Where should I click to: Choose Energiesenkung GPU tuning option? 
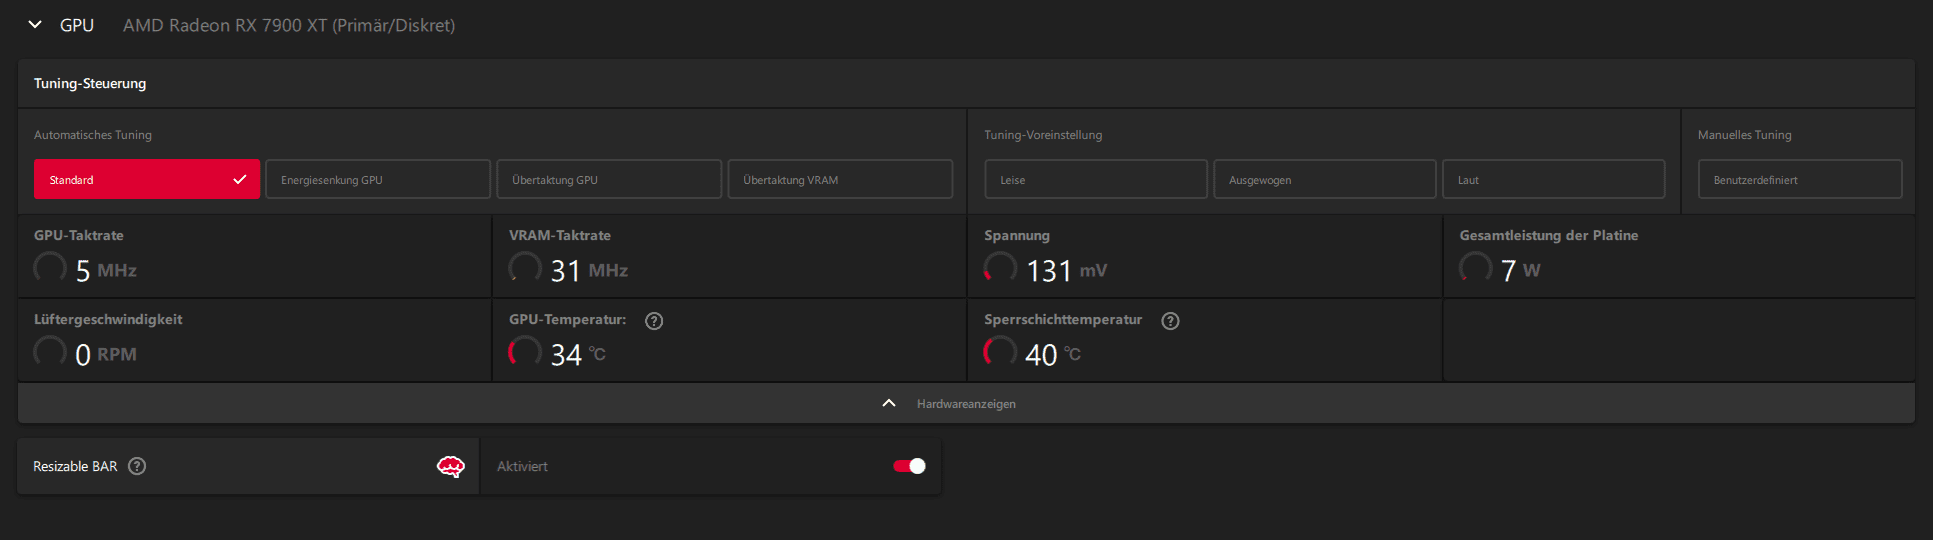coord(378,180)
